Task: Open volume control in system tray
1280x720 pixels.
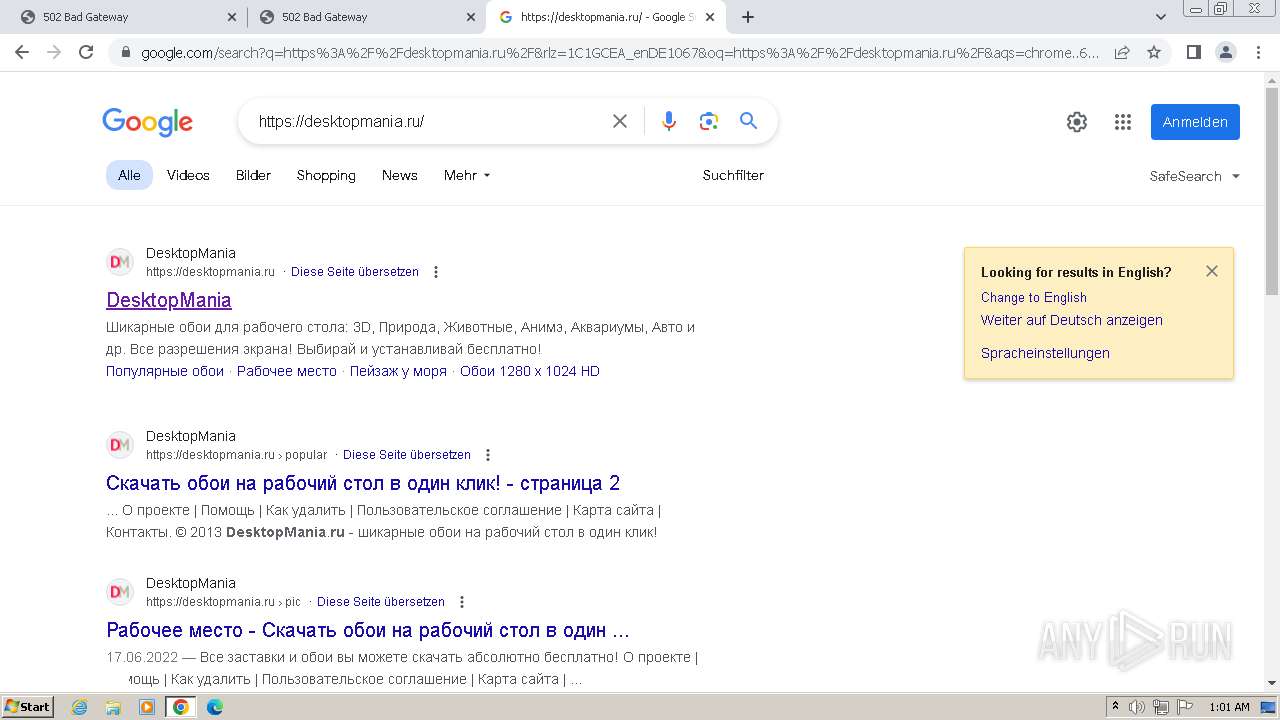Action: point(1137,707)
